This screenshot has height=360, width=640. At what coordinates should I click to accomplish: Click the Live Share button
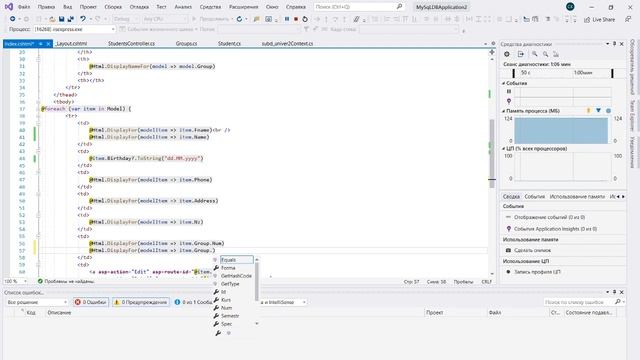[600, 19]
